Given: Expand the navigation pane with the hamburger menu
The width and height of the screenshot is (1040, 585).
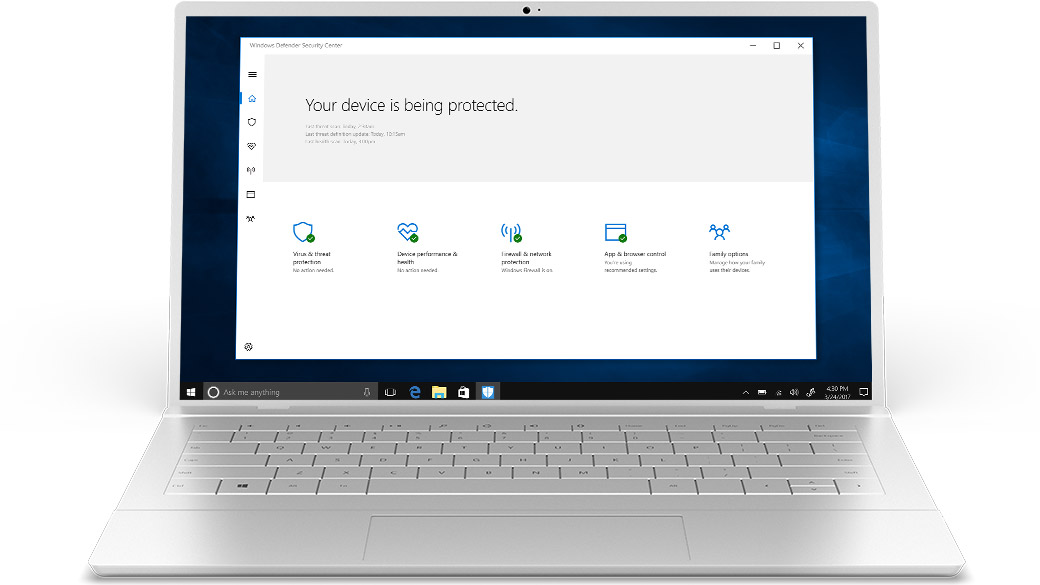Looking at the screenshot, I should tap(251, 74).
